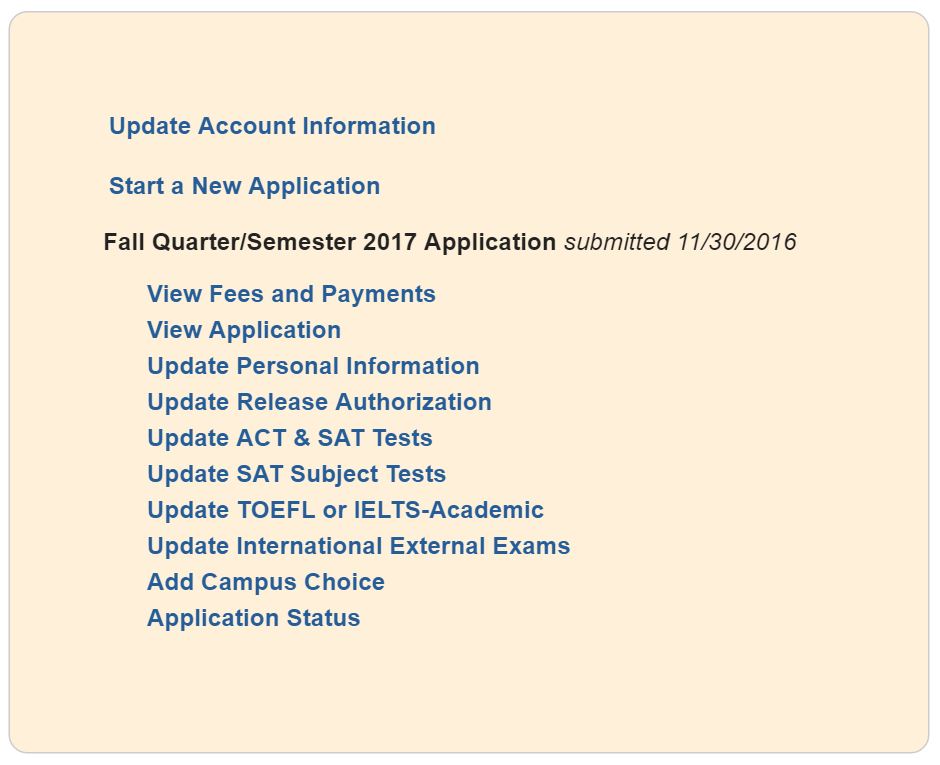Select Update TOEFL or IELTS-Academic
940x765 pixels.
tap(346, 510)
